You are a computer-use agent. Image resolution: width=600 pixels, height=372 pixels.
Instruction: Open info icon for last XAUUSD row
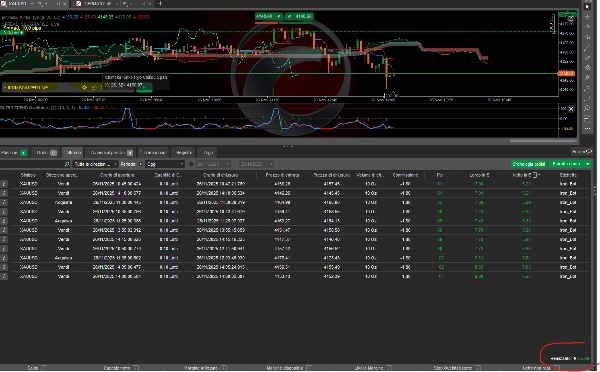coord(4,276)
